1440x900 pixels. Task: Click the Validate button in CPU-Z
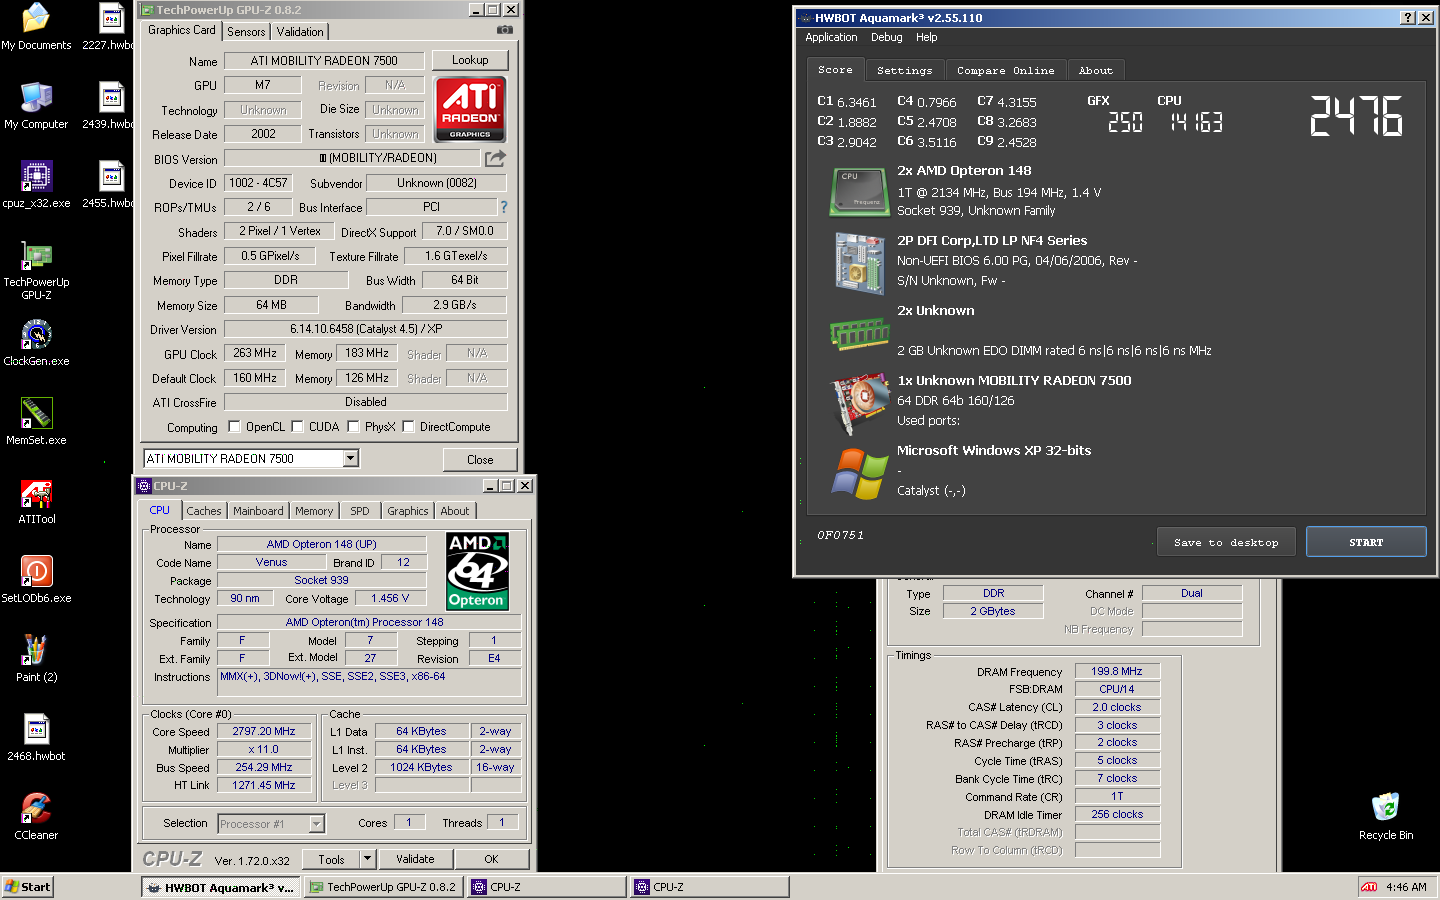[415, 859]
